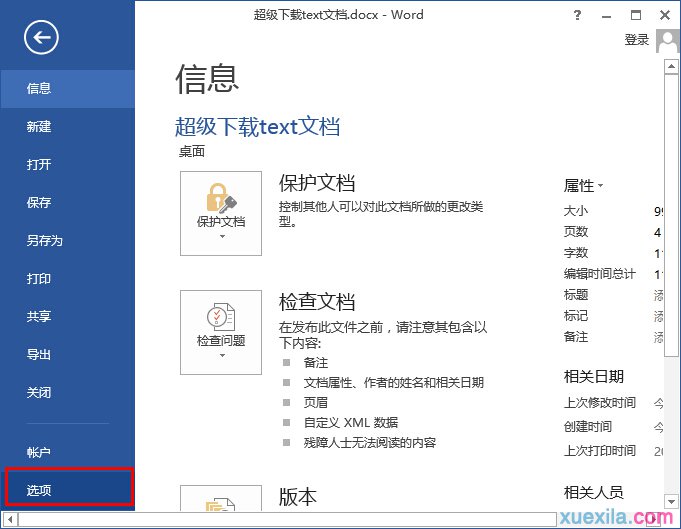Click the scroll down arrow
Screen dimensions: 681x529
point(671,502)
